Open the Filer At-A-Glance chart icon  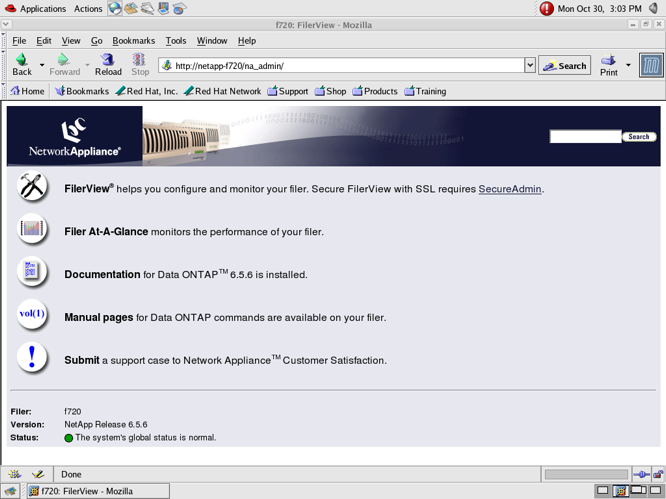32,229
